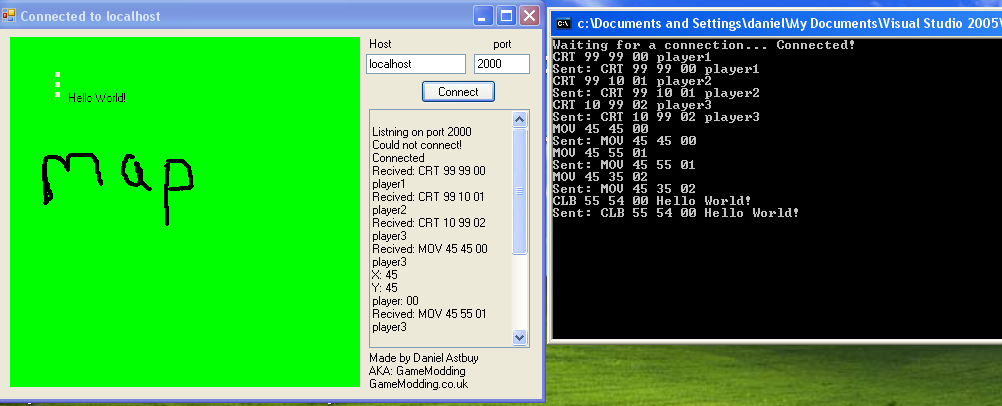
Task: Click the log's vertical scrollbar thumb
Action: pyautogui.click(x=519, y=190)
